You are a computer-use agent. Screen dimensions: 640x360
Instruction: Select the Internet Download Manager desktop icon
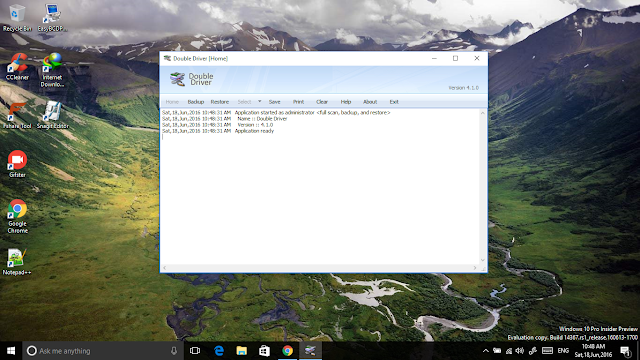pyautogui.click(x=52, y=70)
